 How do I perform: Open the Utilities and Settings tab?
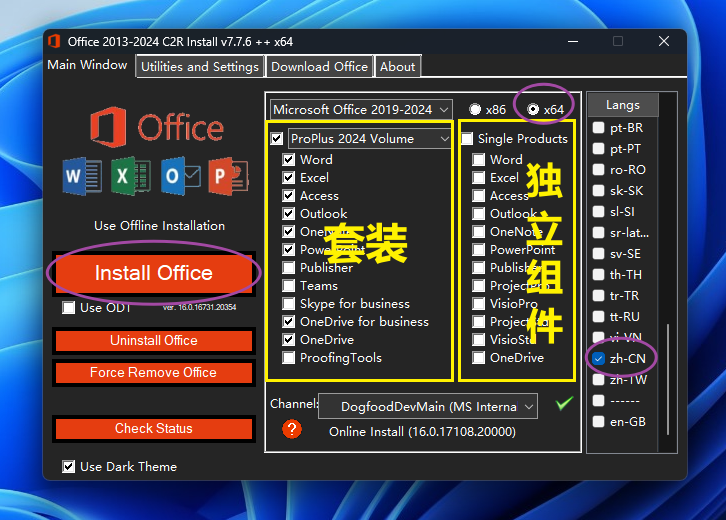(200, 67)
